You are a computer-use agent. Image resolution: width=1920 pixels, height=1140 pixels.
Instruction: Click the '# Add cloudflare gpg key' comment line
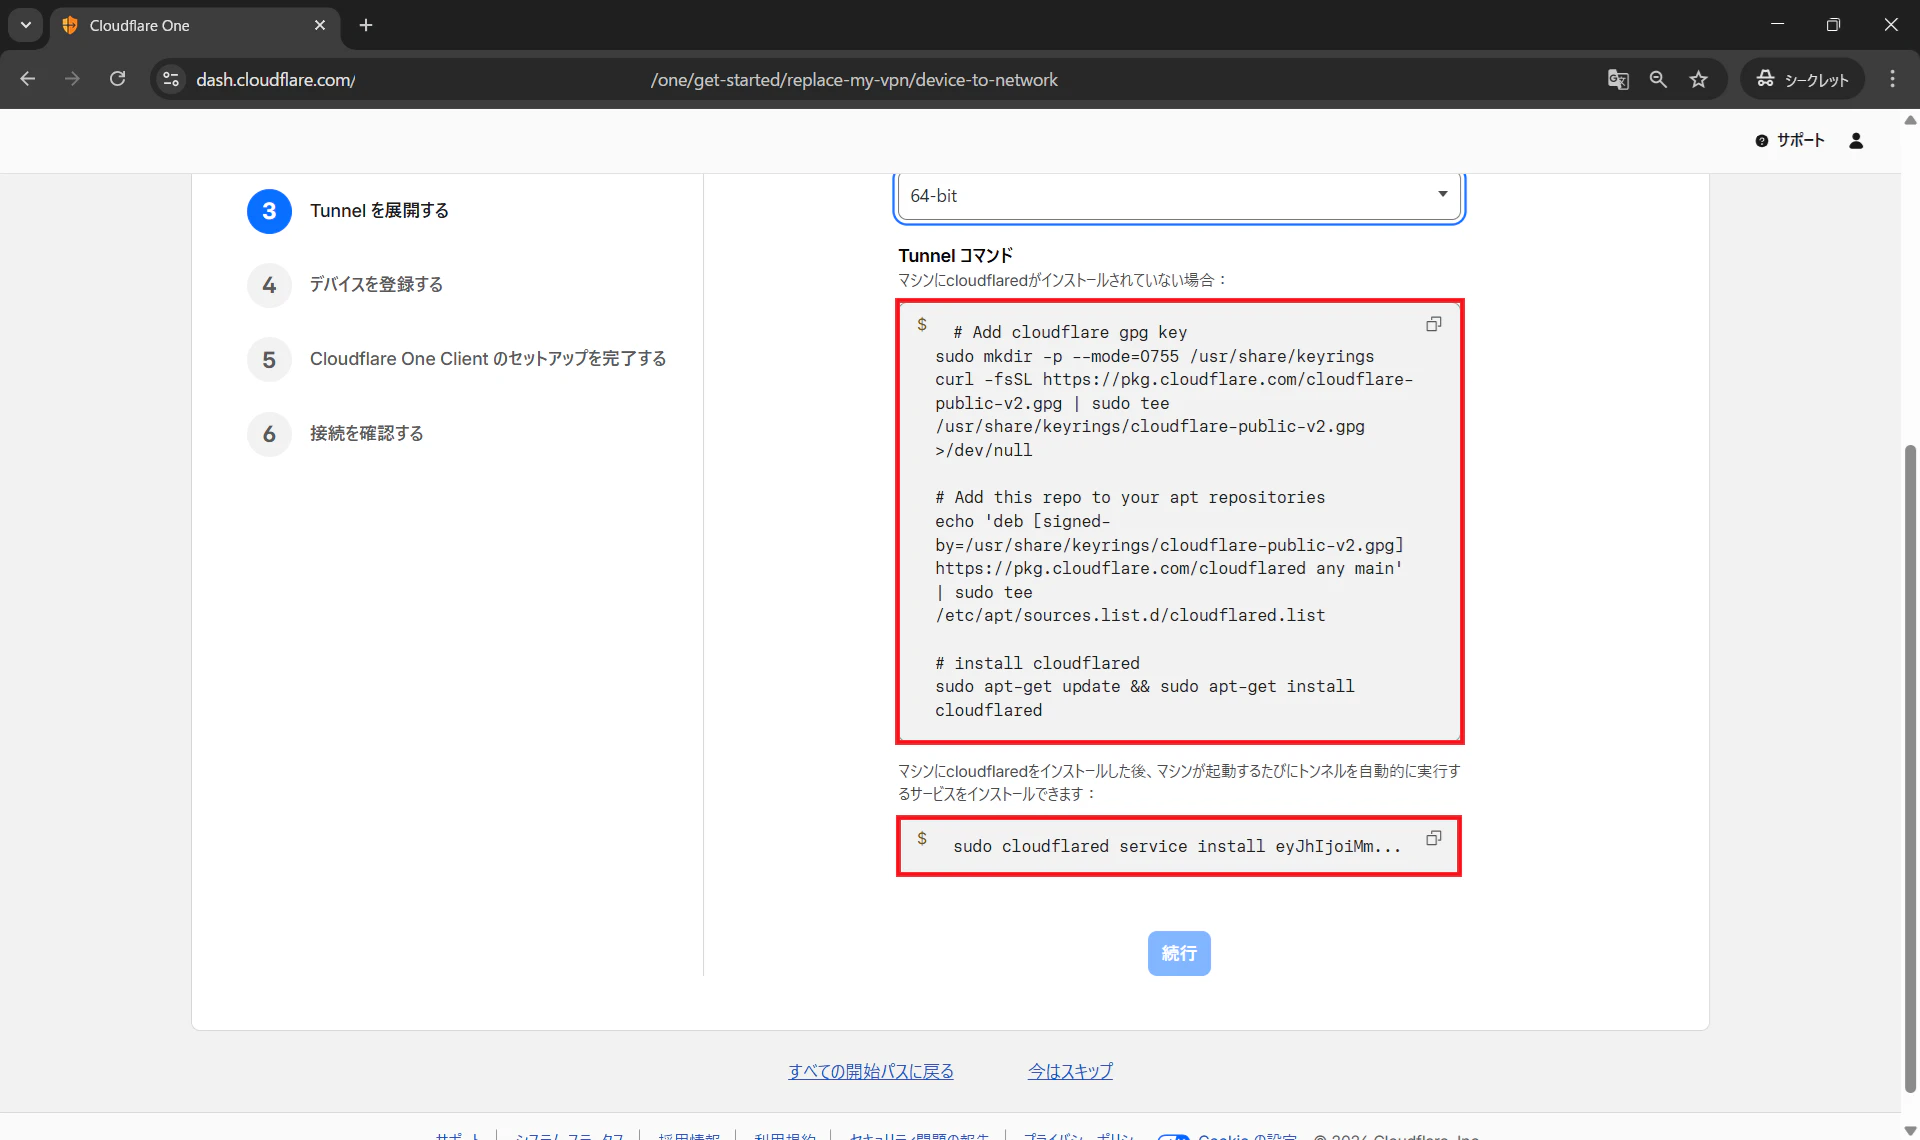point(1070,333)
